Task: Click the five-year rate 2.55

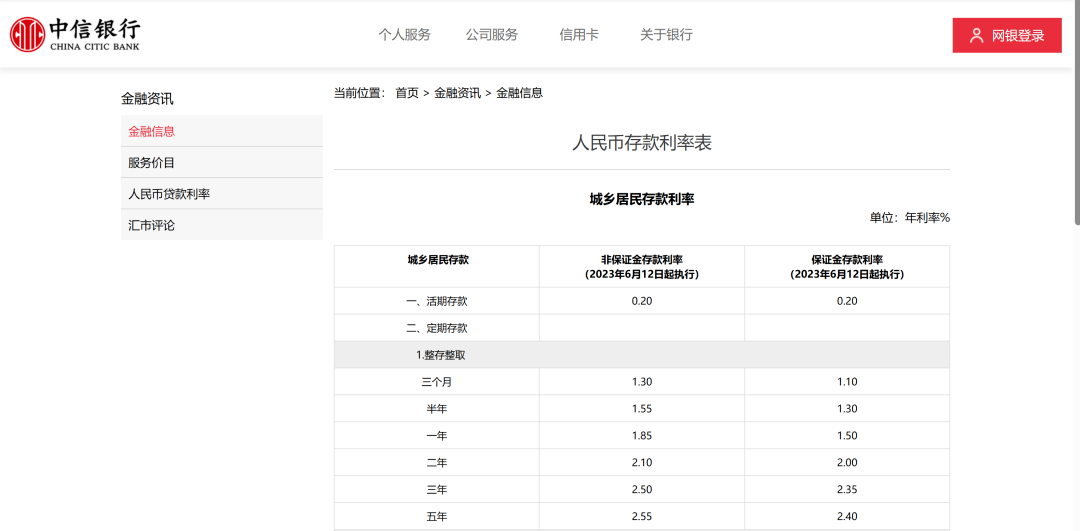Action: (642, 516)
